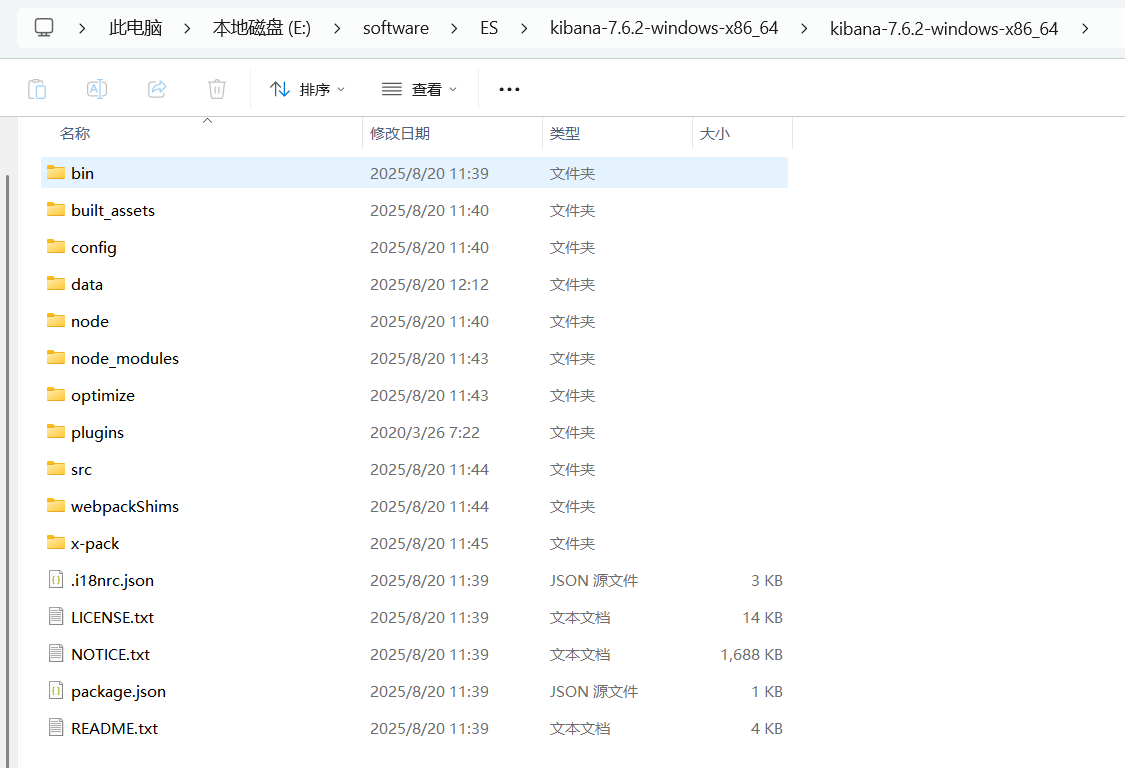The width and height of the screenshot is (1125, 768).
Task: Click the 2020/3/26 7:22 date of plugins
Action: click(x=425, y=432)
